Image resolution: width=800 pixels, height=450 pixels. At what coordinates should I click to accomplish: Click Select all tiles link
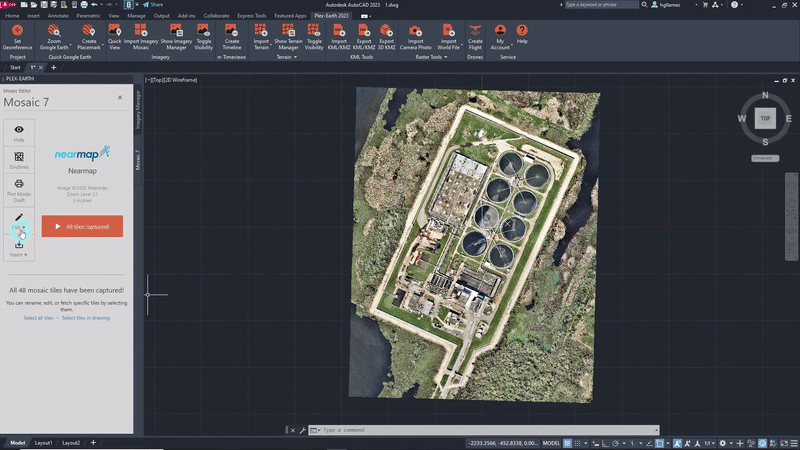point(38,318)
